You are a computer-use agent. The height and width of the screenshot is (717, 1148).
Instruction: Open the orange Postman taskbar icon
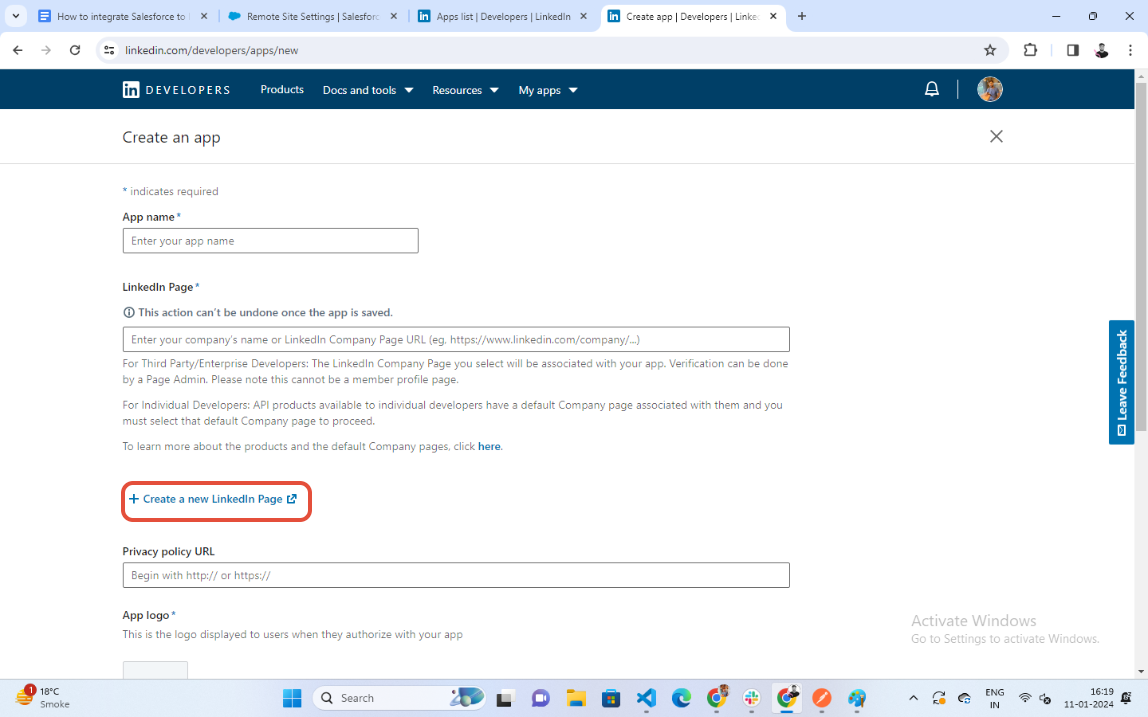[x=821, y=698]
